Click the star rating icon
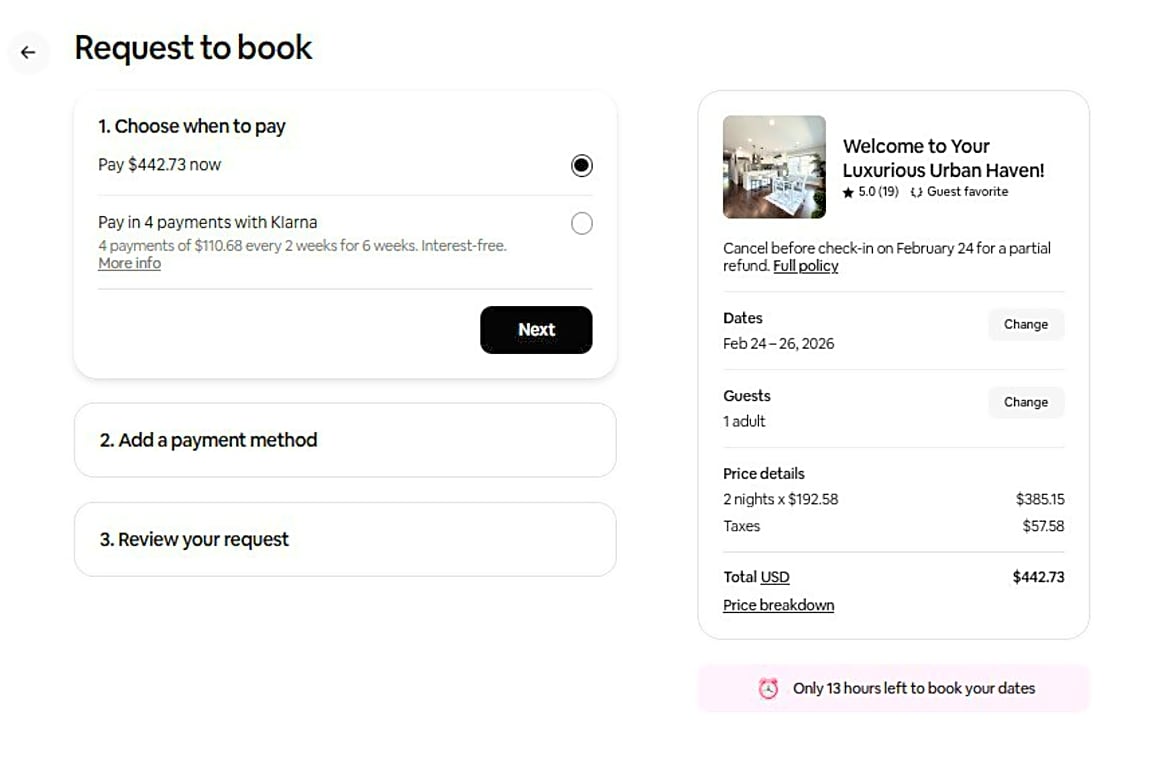The height and width of the screenshot is (762, 1152). pos(848,192)
